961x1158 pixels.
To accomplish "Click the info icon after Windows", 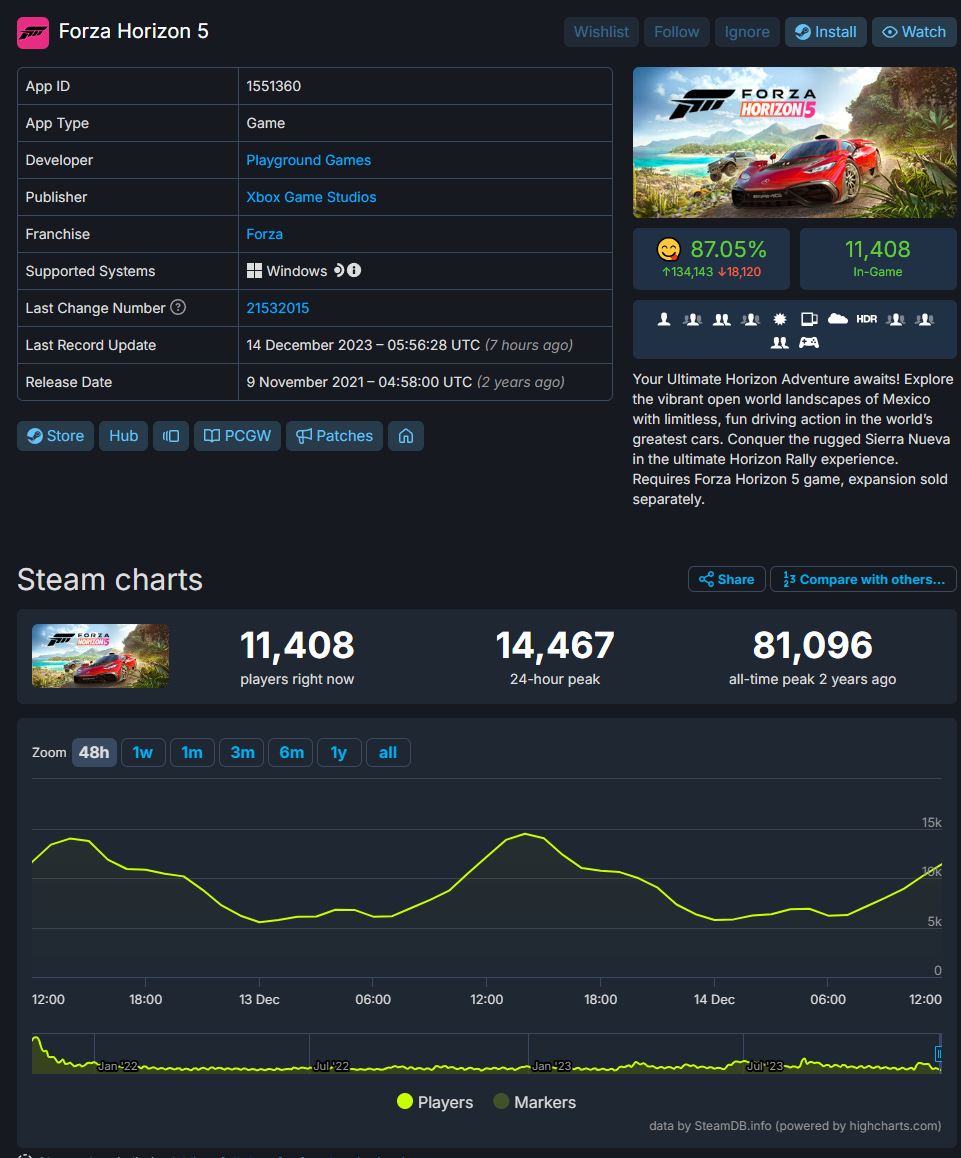I will pos(355,270).
